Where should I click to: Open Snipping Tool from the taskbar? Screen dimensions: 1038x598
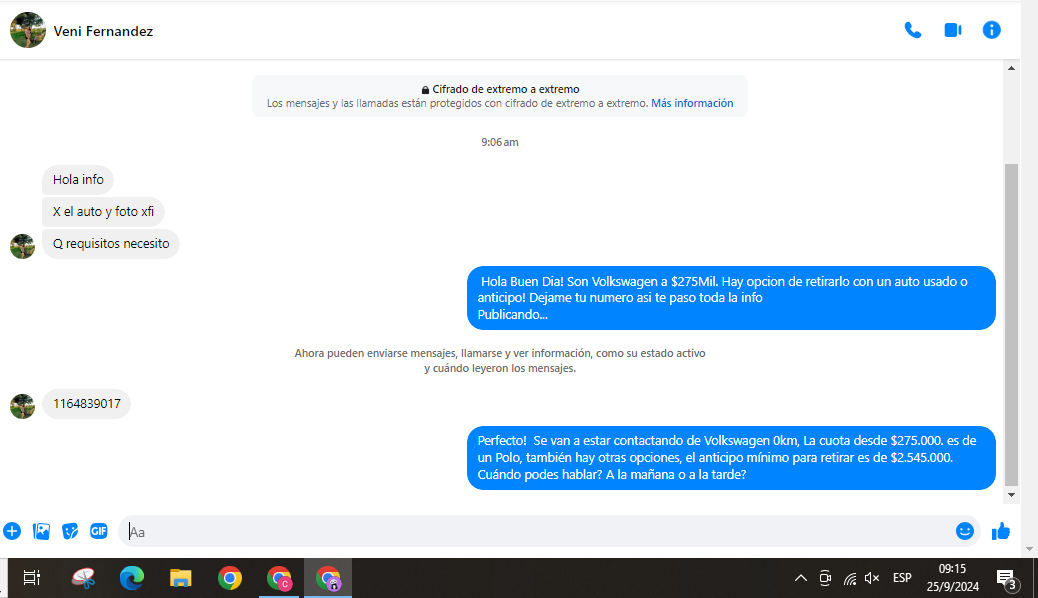pos(83,578)
